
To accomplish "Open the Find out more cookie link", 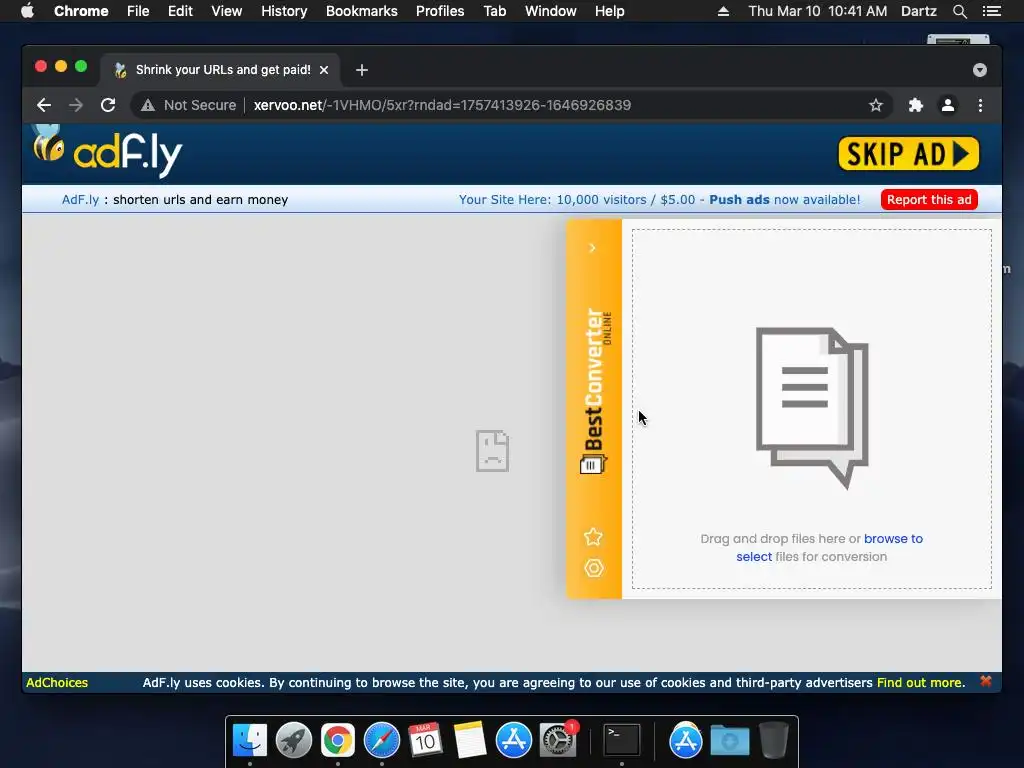I will [920, 682].
